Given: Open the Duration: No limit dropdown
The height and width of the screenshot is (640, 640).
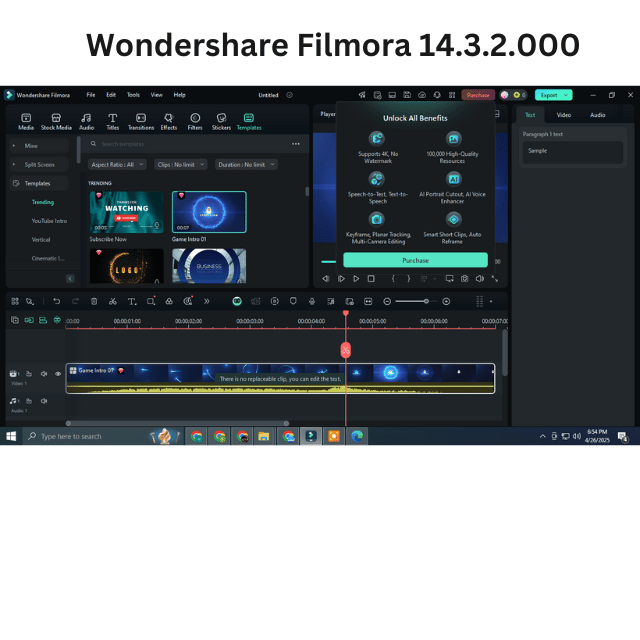Looking at the screenshot, I should [x=246, y=164].
